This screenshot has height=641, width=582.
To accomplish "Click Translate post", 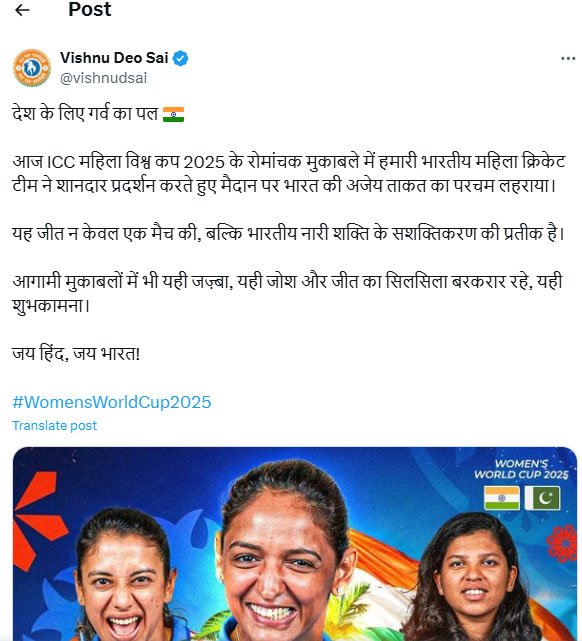I will [54, 426].
